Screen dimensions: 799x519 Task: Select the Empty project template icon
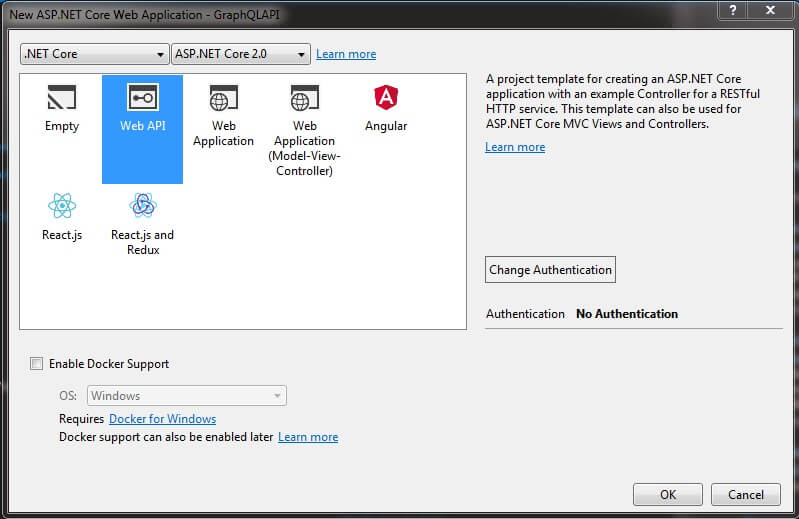62,98
